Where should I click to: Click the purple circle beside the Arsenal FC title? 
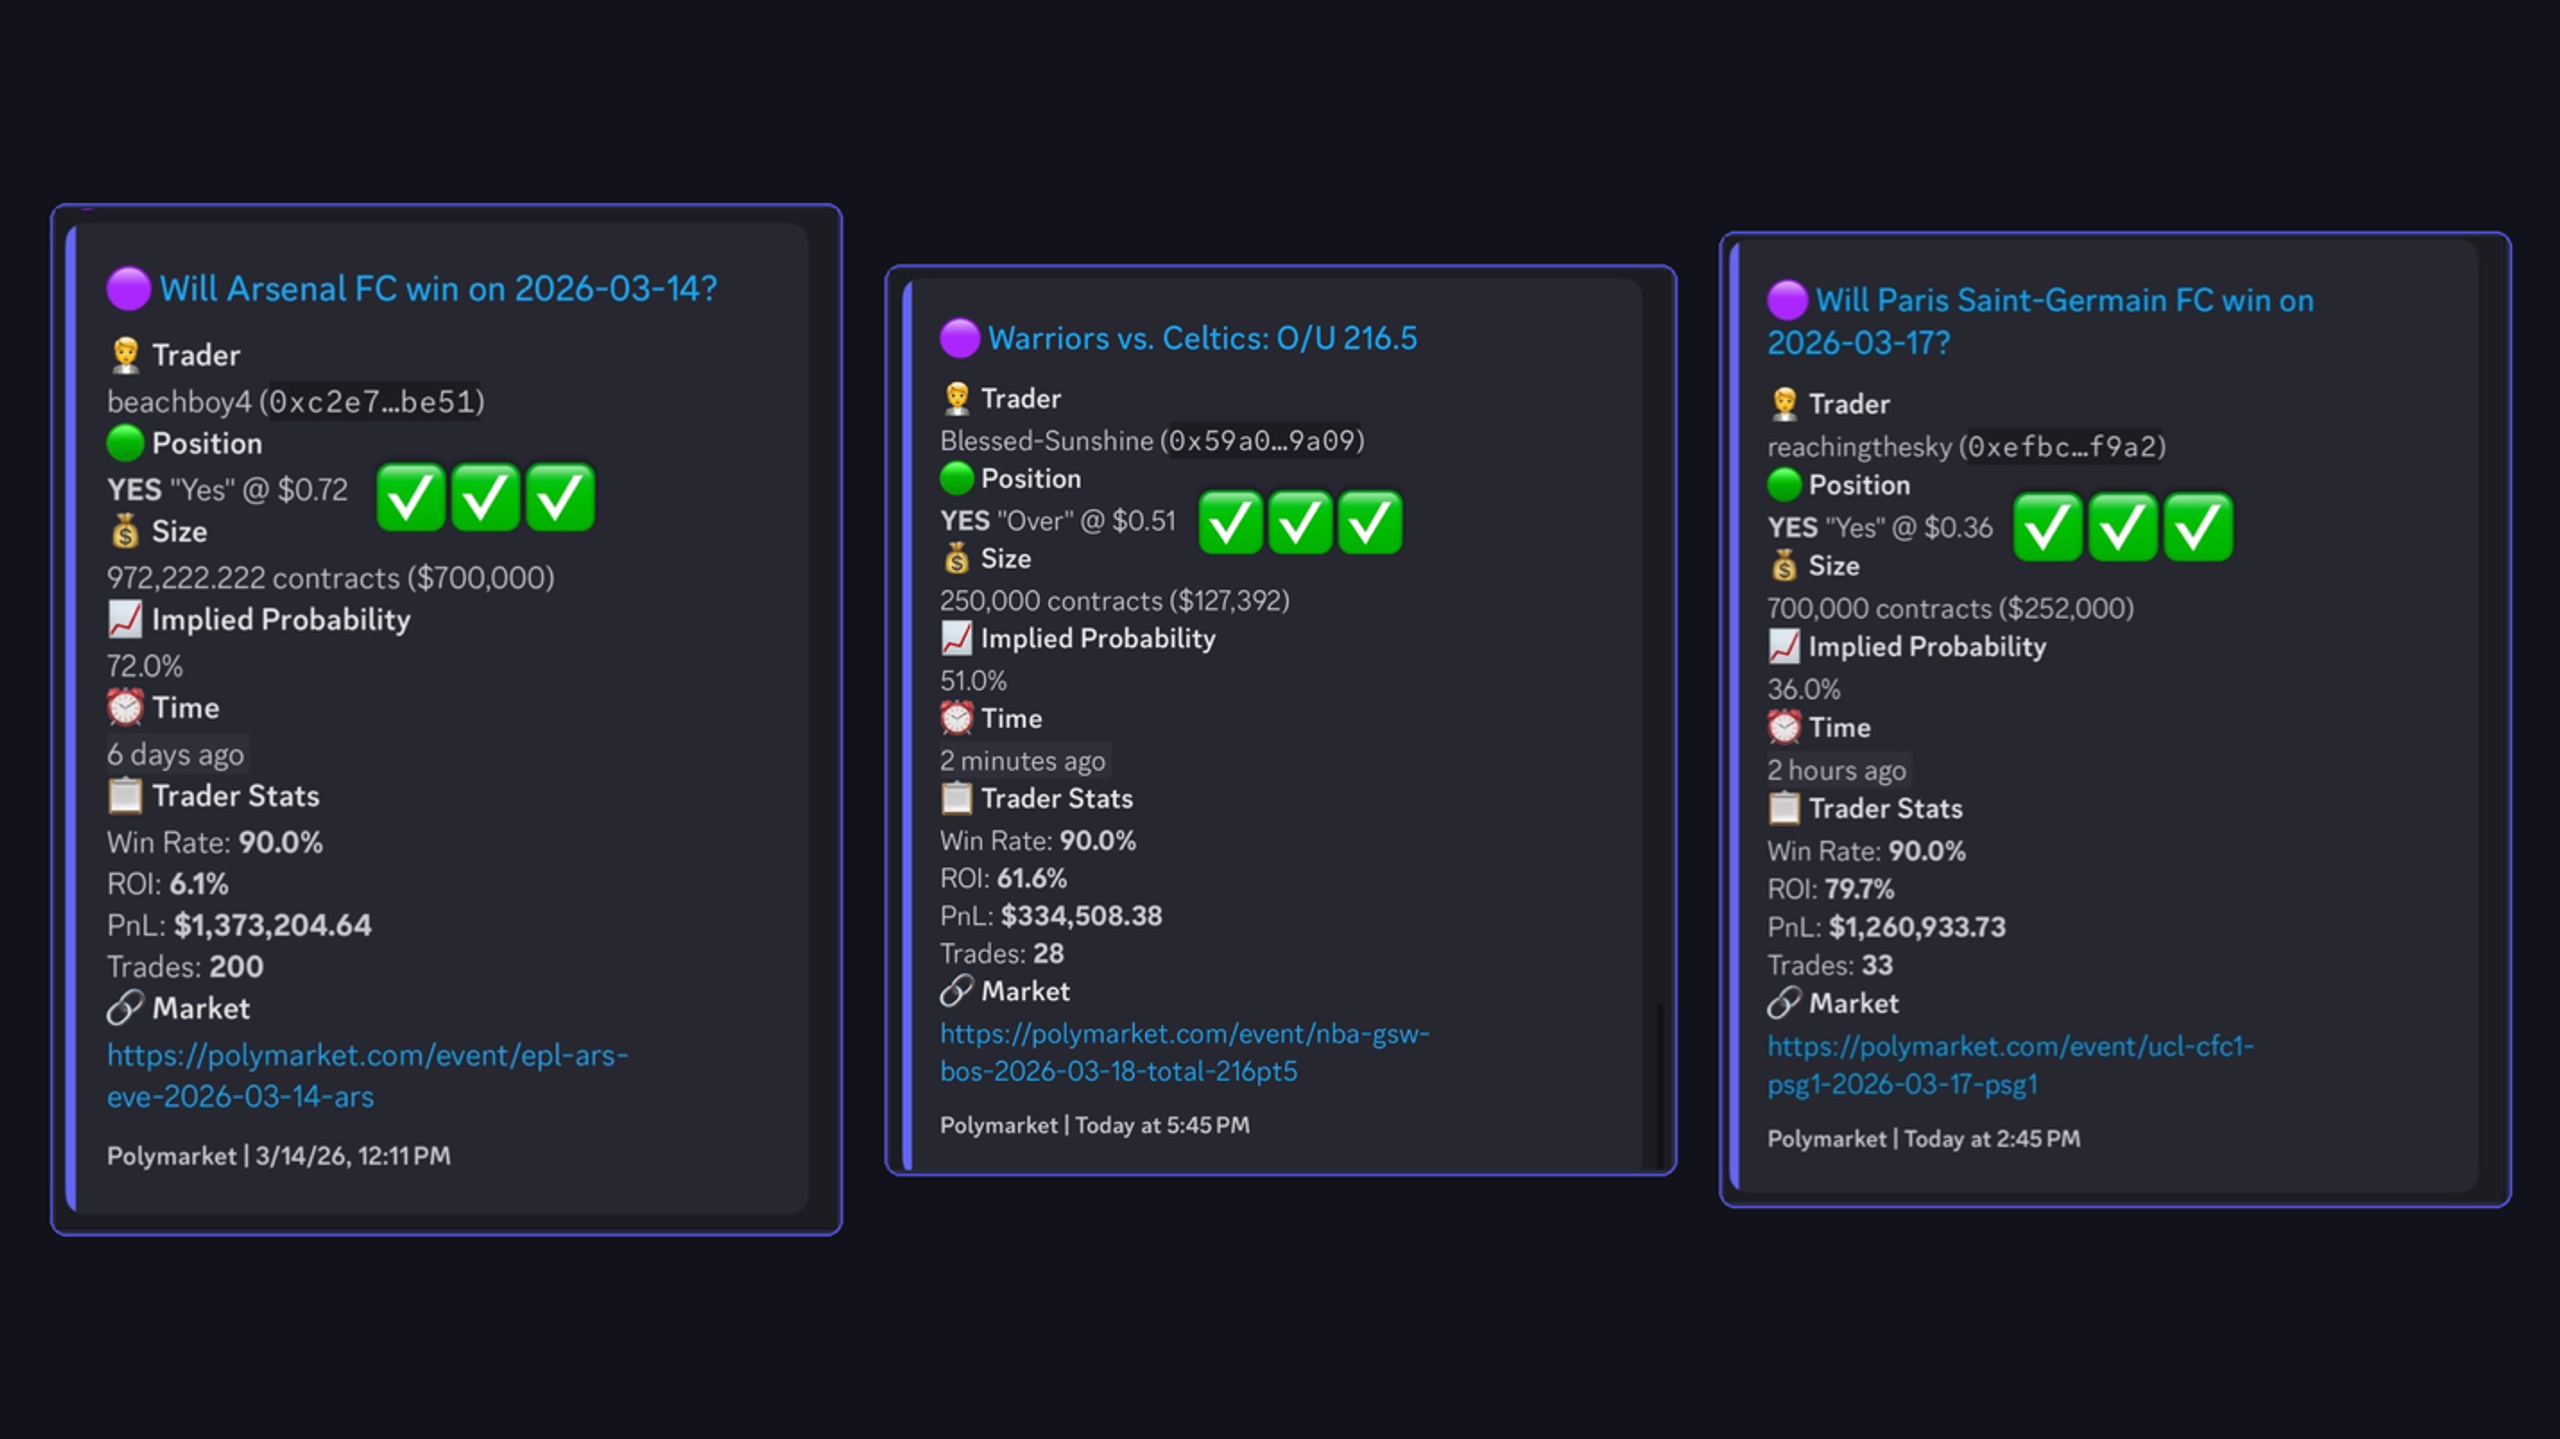point(128,289)
